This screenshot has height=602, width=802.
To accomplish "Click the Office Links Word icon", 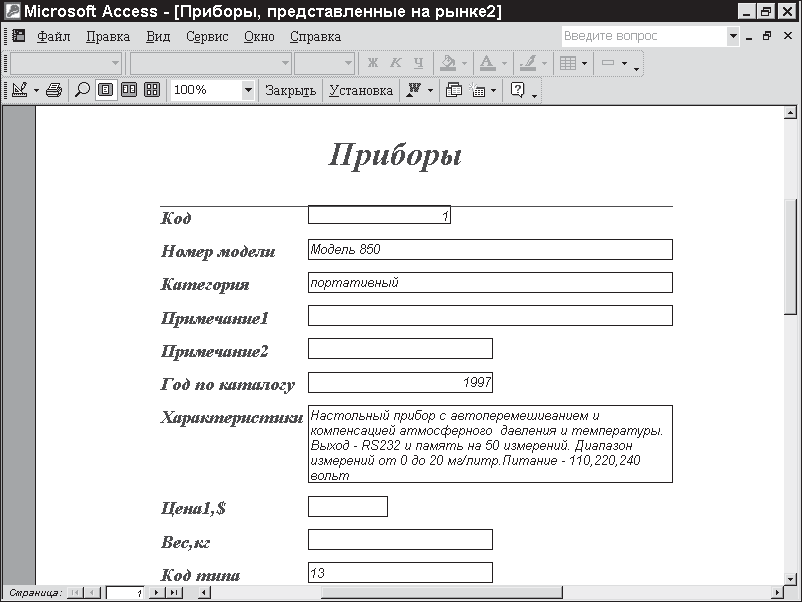I will coord(414,90).
